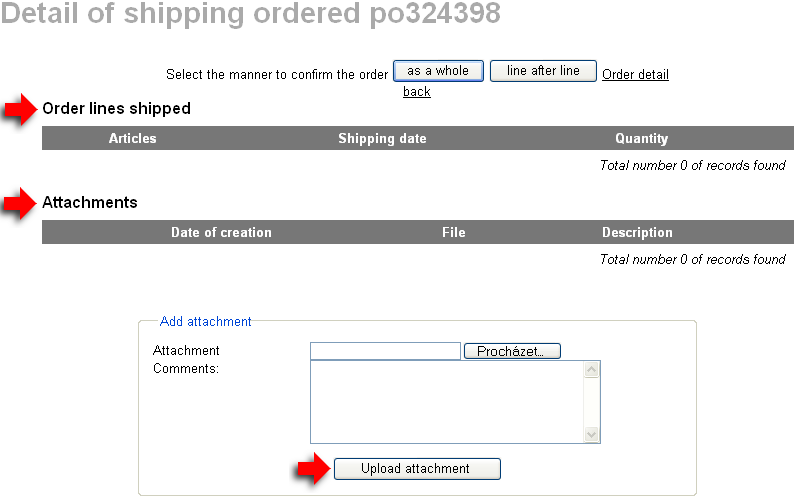Click the red arrow pointing at Upload attachment
The height and width of the screenshot is (502, 794).
(312, 469)
